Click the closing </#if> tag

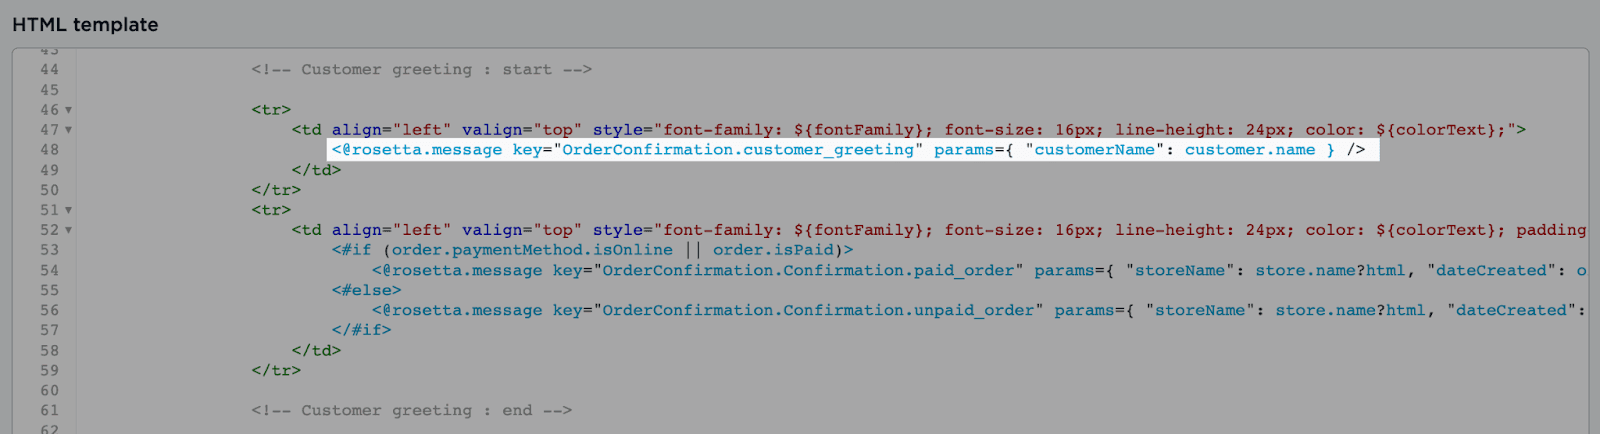tap(361, 330)
